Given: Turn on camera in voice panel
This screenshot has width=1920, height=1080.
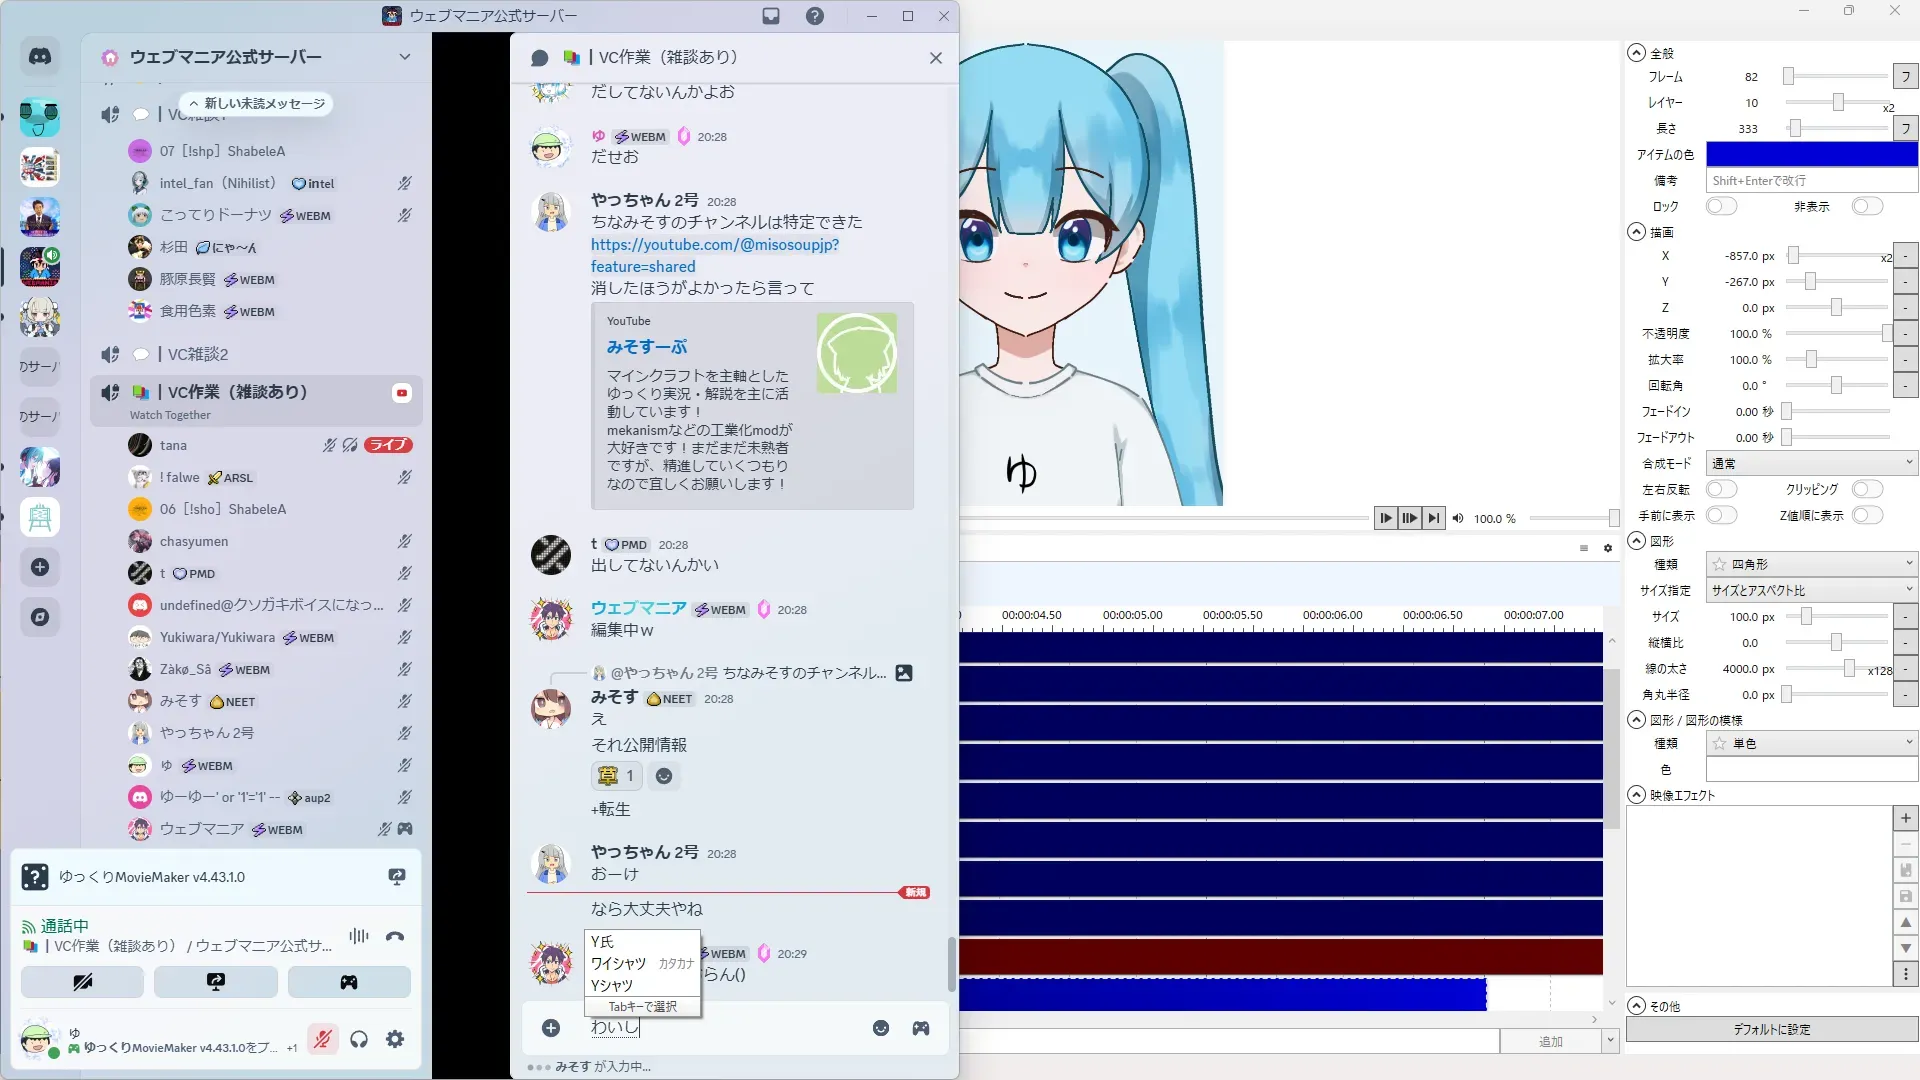Looking at the screenshot, I should [83, 982].
